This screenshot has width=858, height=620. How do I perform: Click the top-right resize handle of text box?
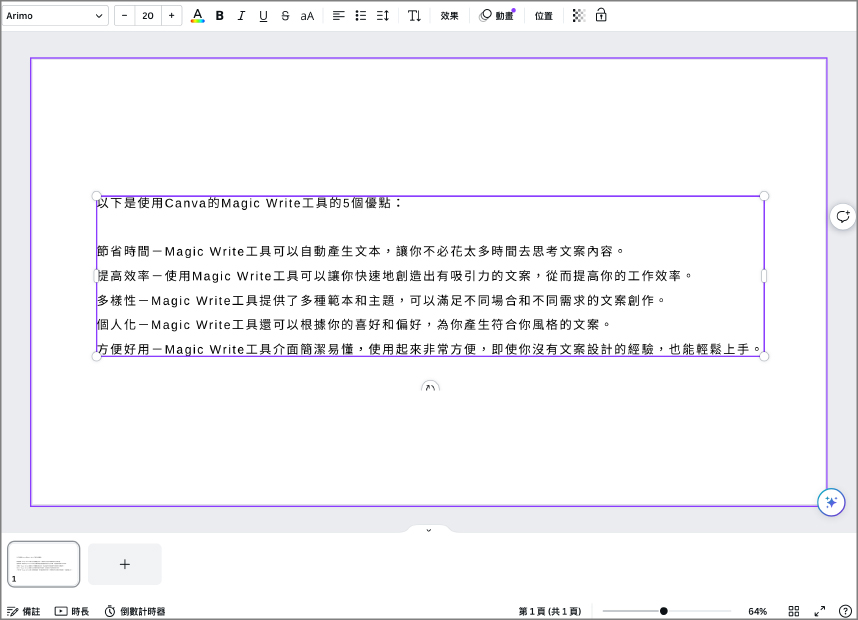764,196
